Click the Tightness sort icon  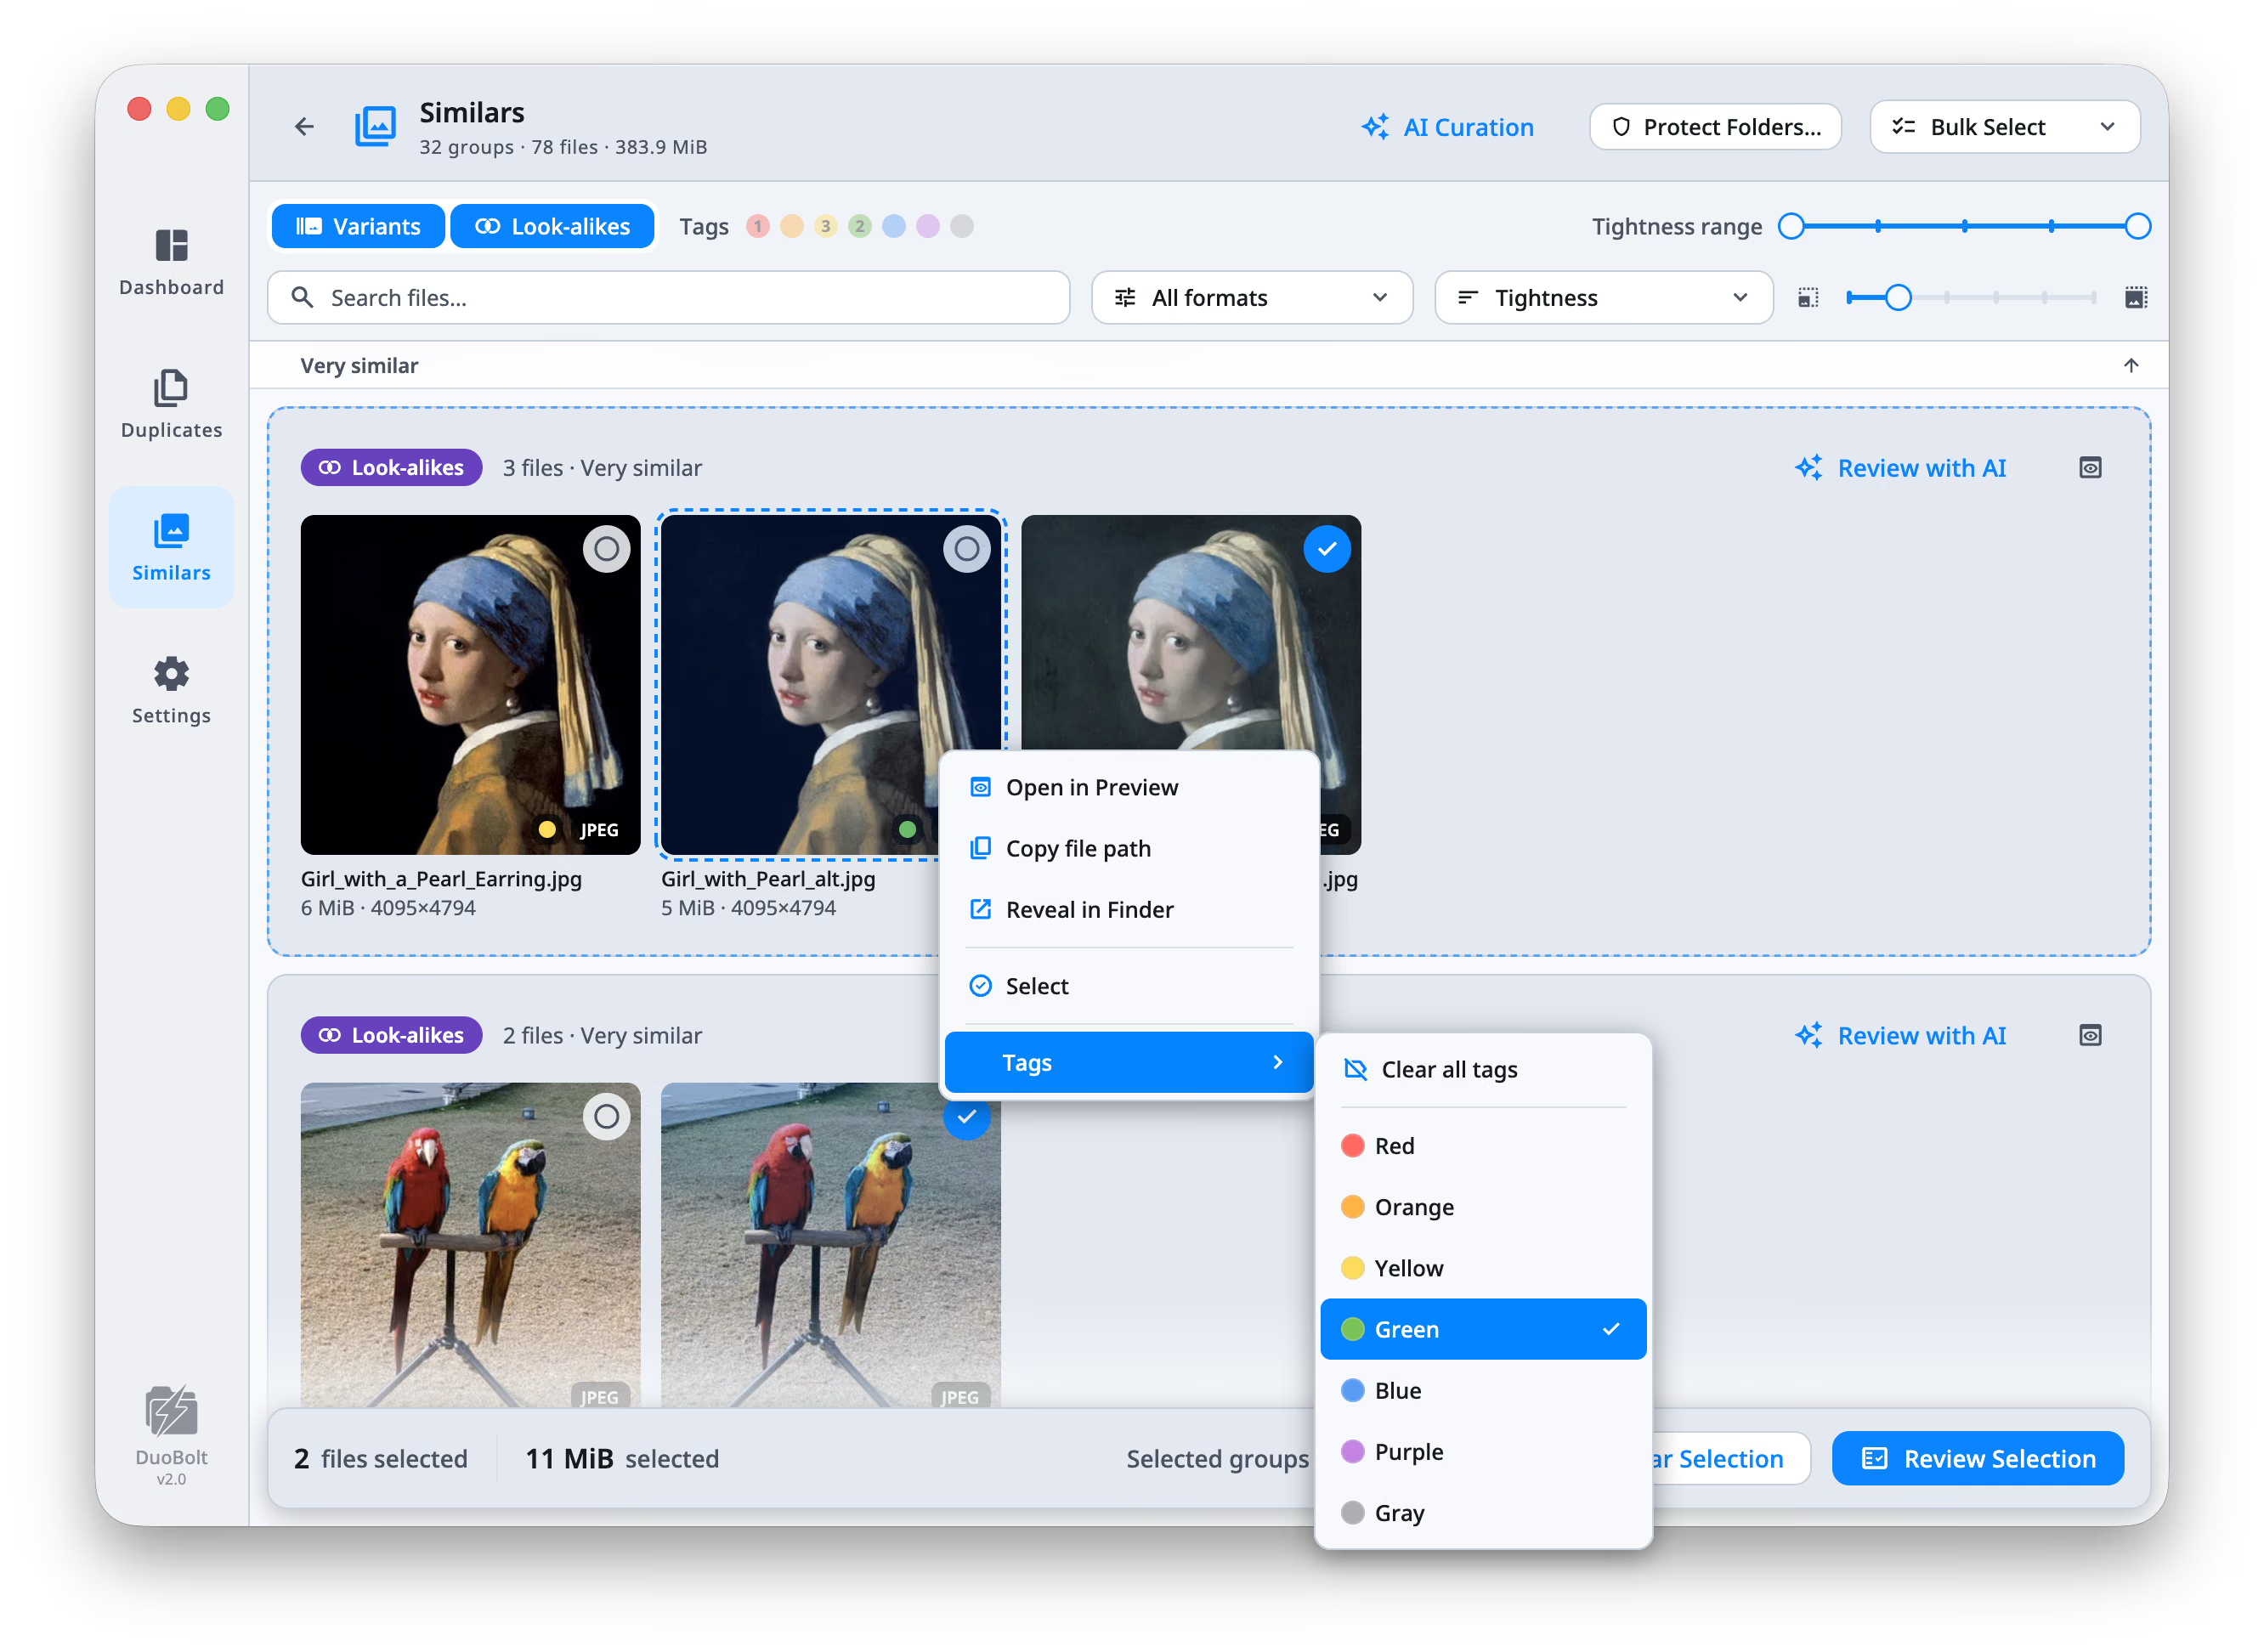pyautogui.click(x=1468, y=298)
